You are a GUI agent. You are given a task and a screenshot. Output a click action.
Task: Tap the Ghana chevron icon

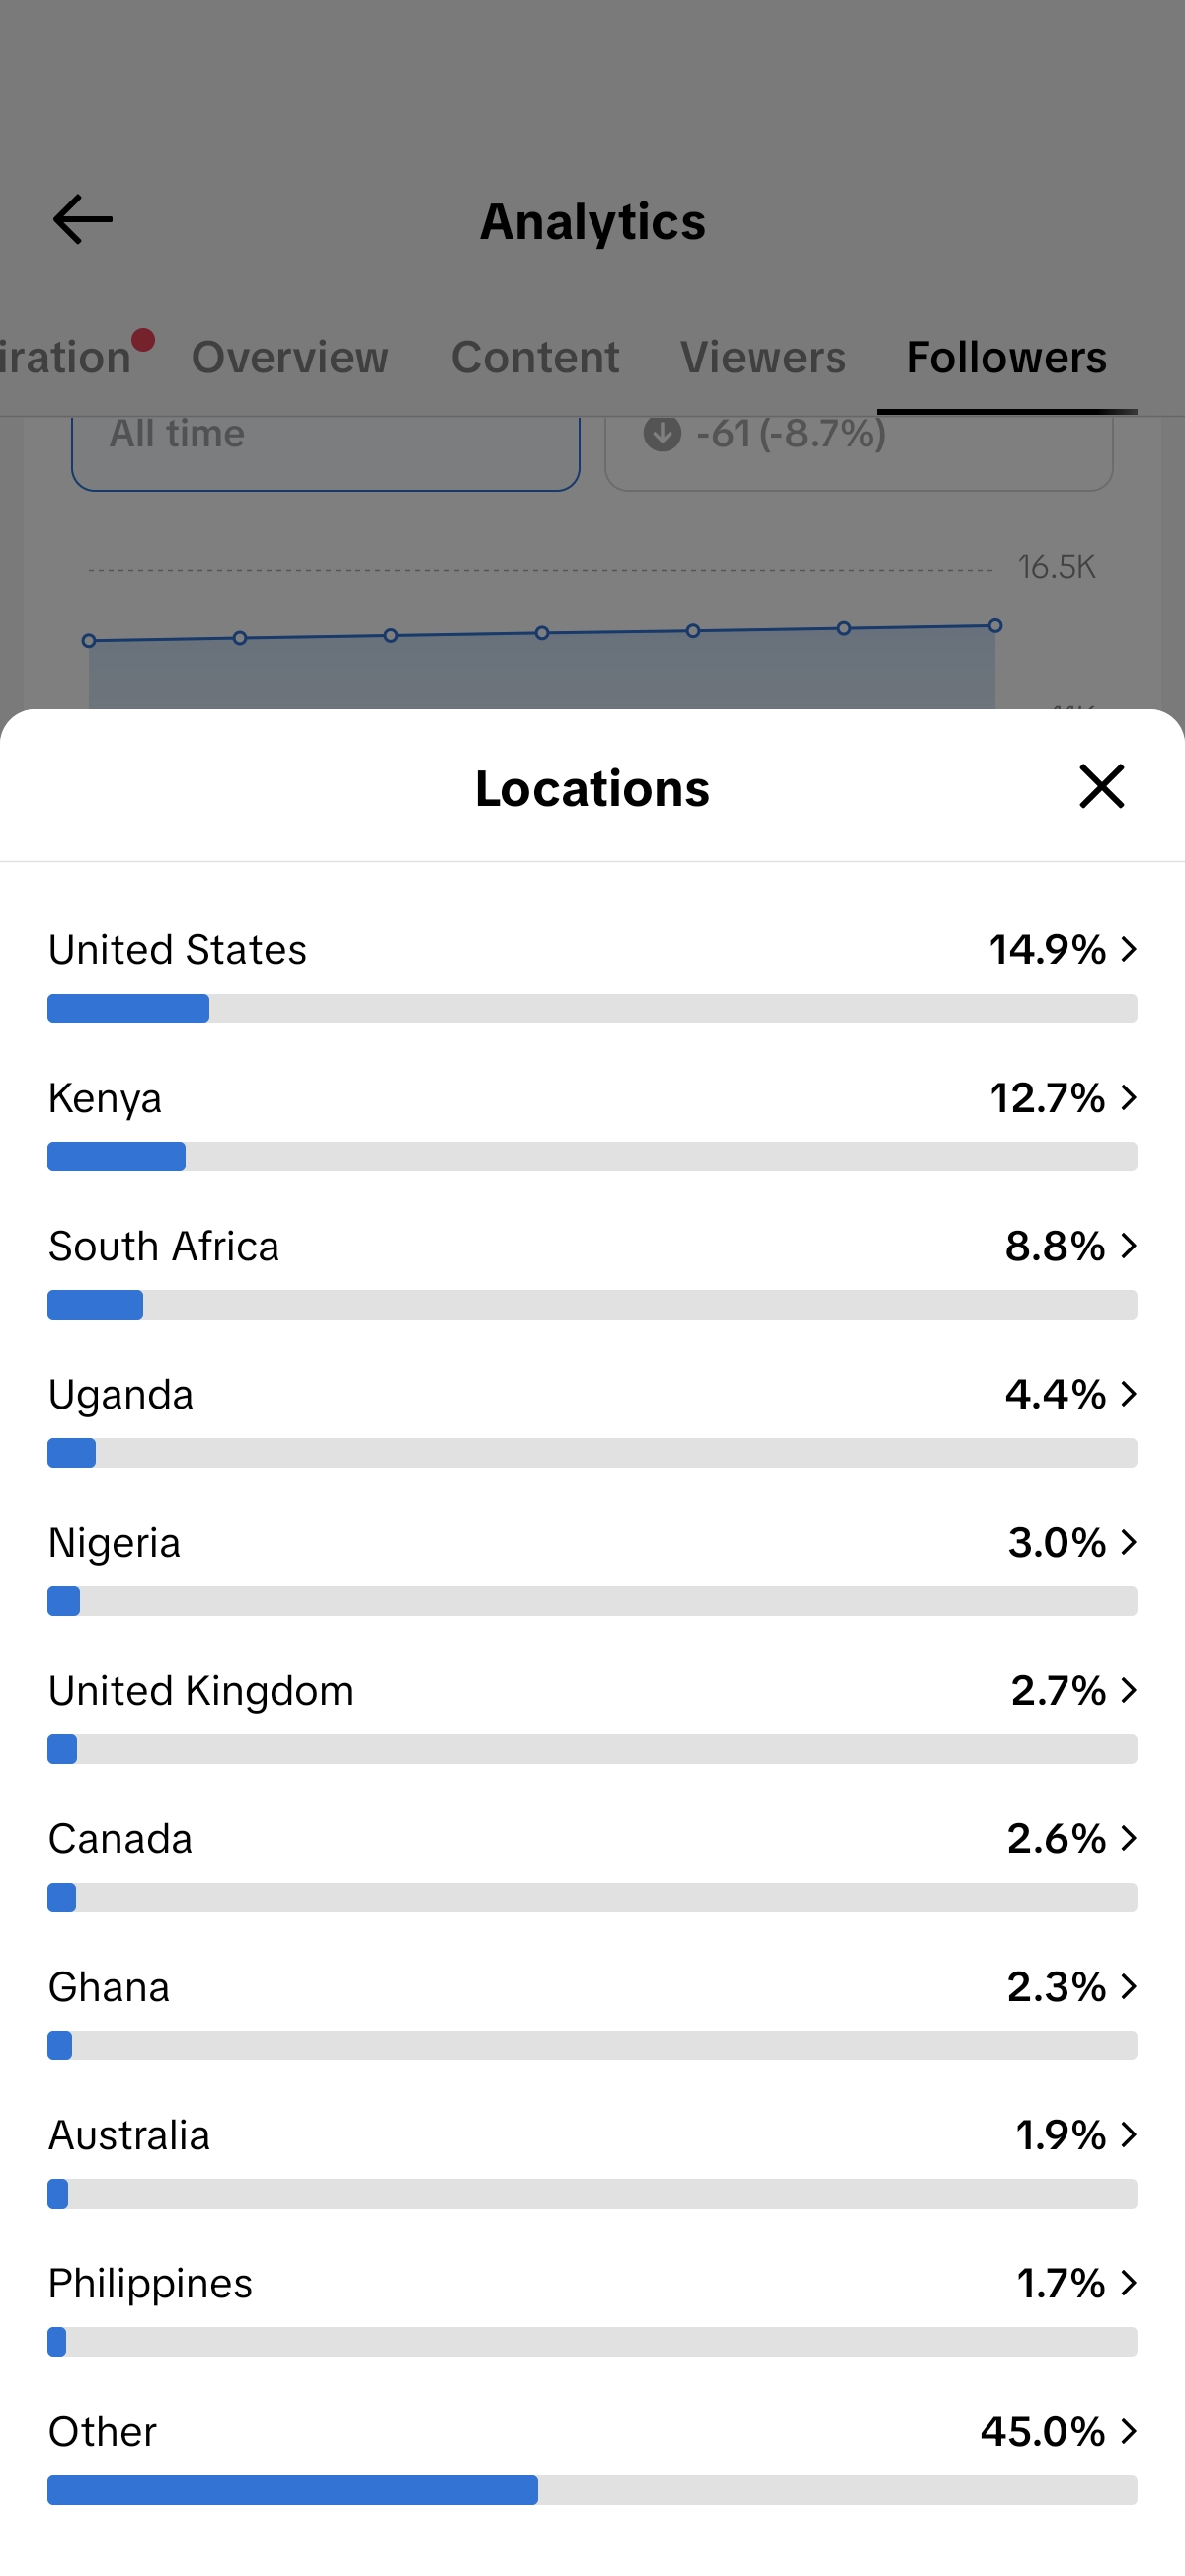pyautogui.click(x=1129, y=1986)
